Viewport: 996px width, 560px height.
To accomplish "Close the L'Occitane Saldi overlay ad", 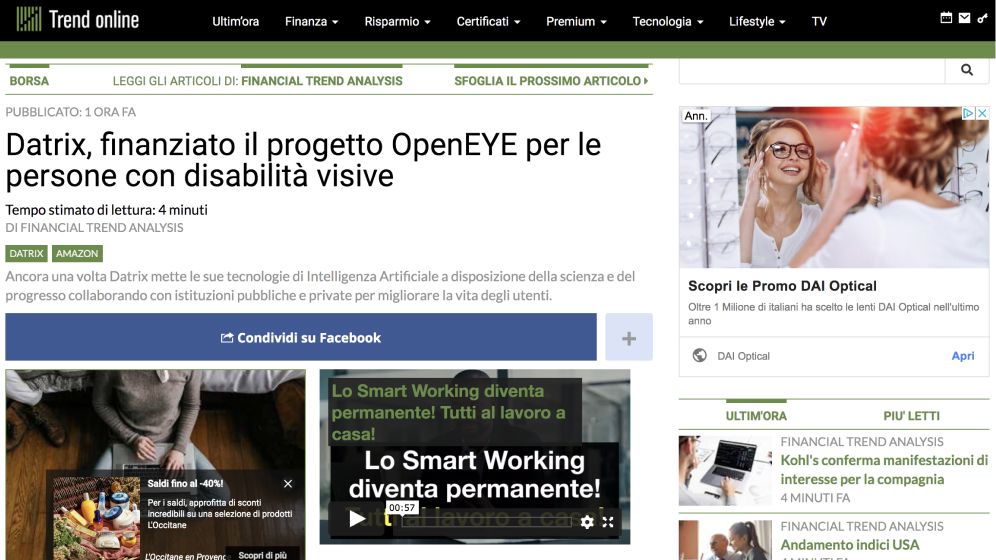I will [x=288, y=484].
